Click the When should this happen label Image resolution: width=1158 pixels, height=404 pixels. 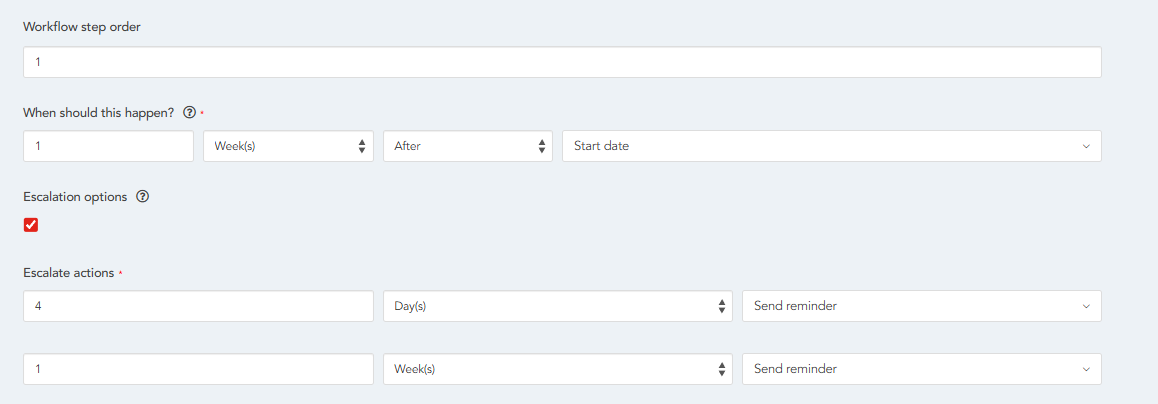pos(98,113)
